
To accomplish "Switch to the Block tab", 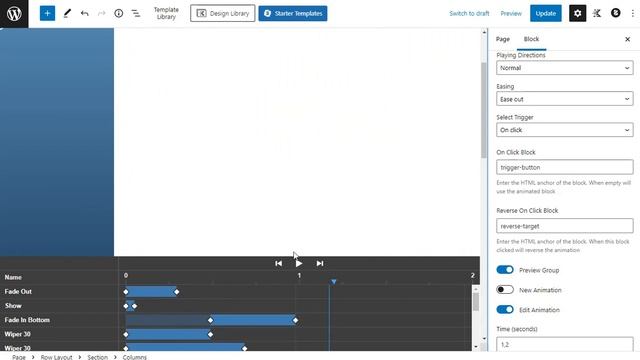I will click(531, 39).
